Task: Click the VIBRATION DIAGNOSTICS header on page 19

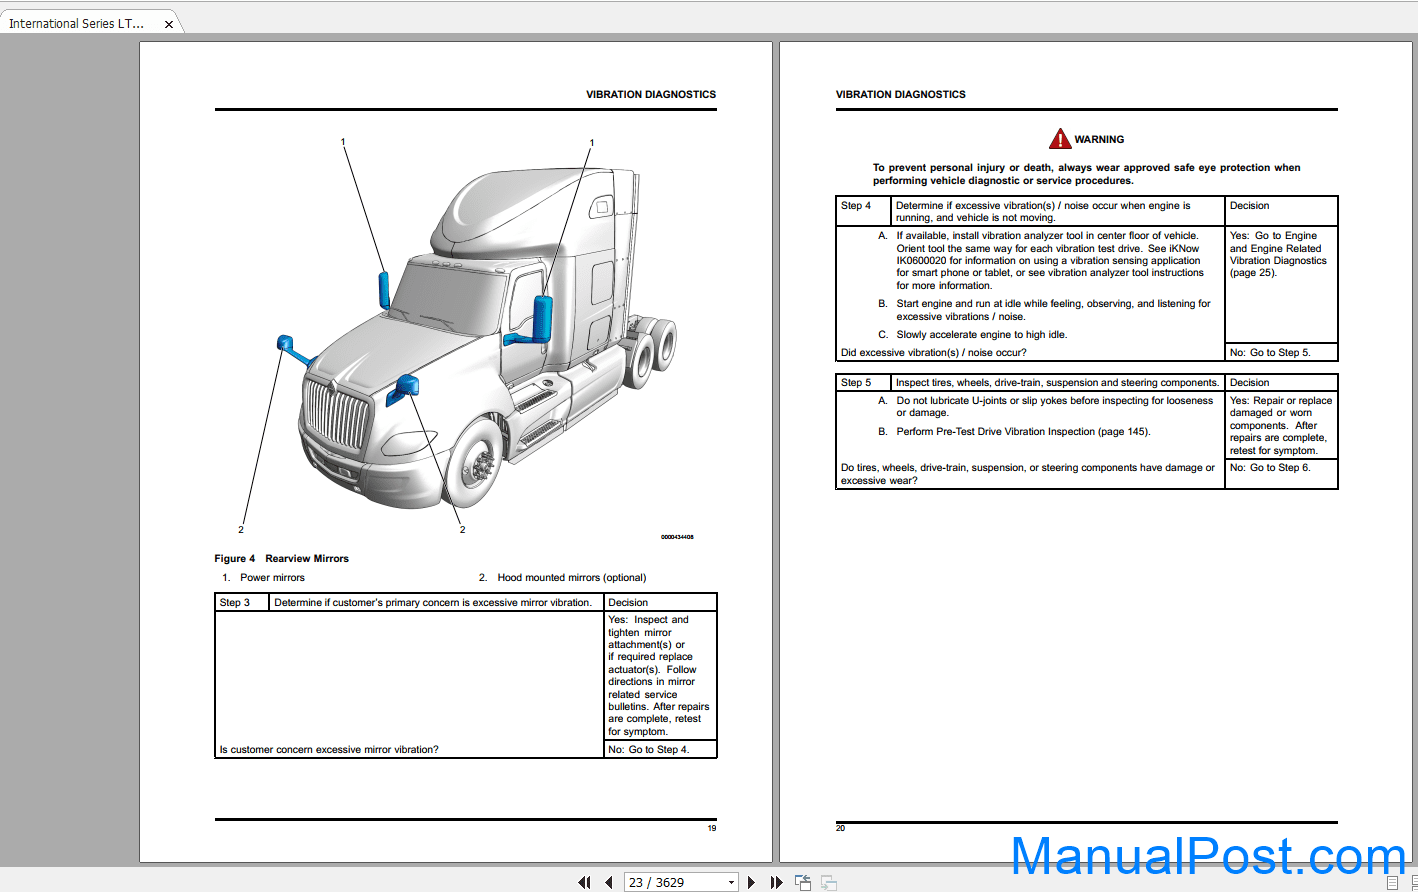Action: (x=651, y=94)
